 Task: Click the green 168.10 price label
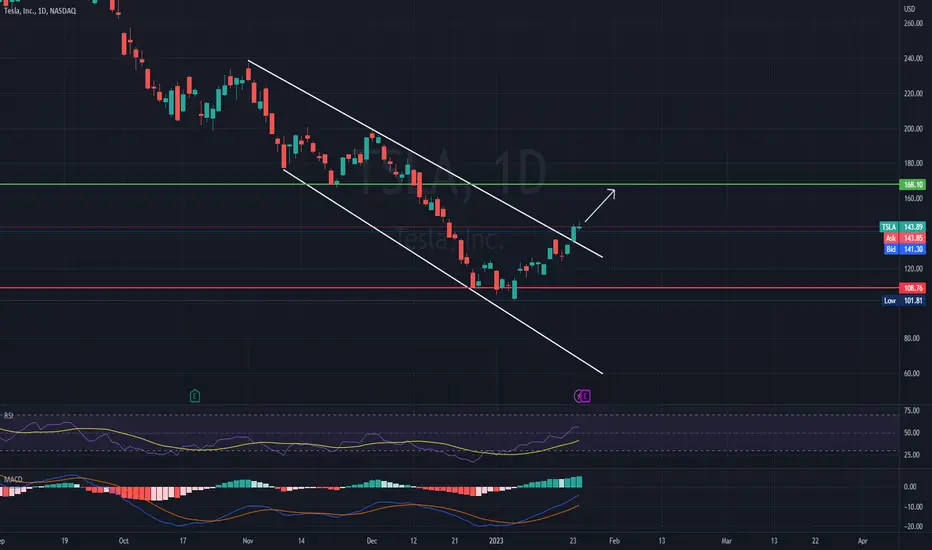point(912,184)
